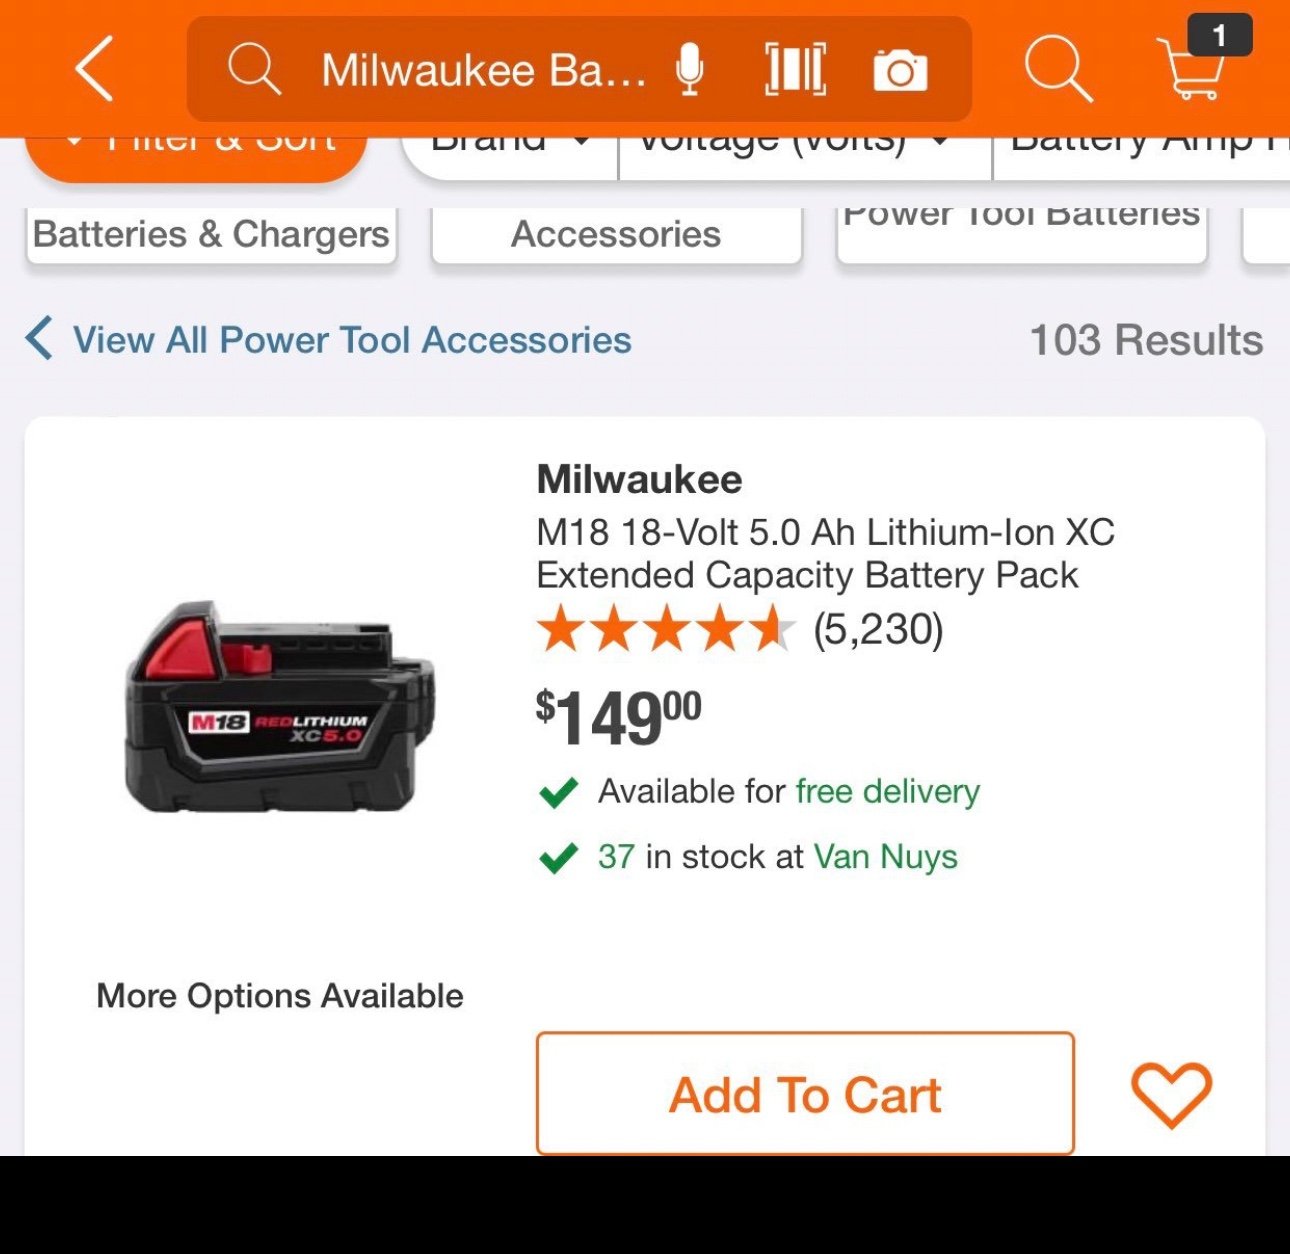Tap the back arrow icon

[x=95, y=69]
